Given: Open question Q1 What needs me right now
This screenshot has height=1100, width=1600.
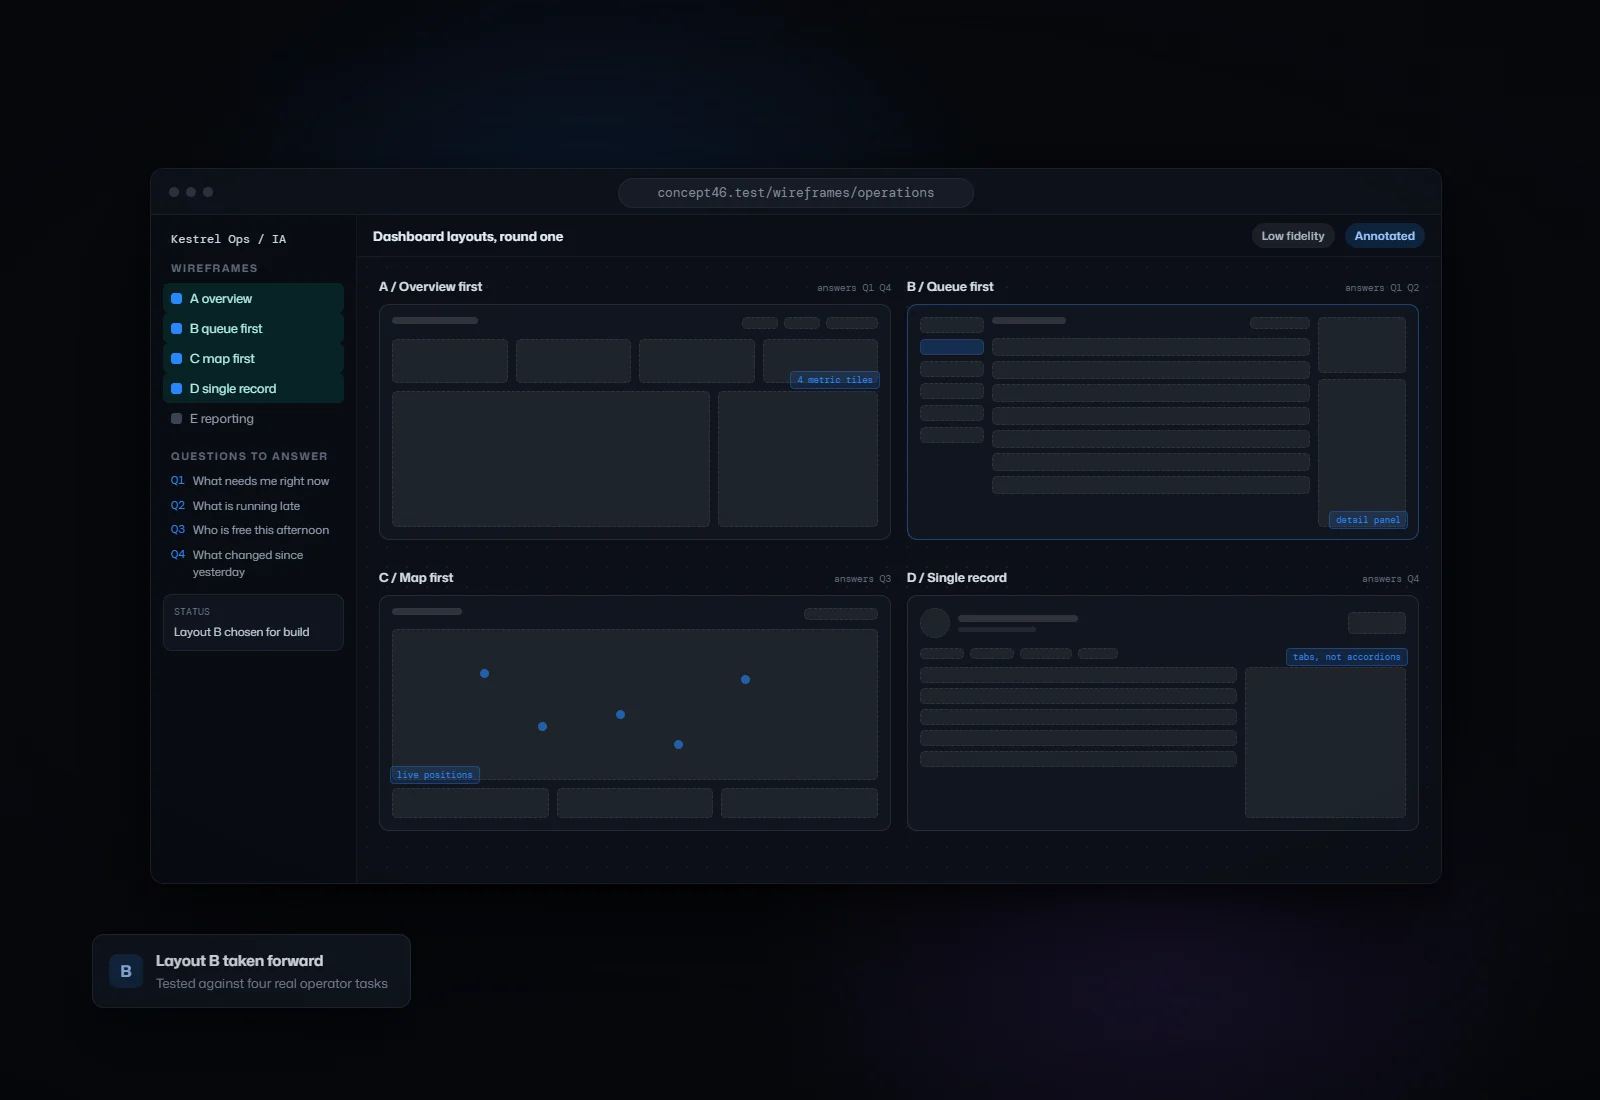Looking at the screenshot, I should pyautogui.click(x=250, y=481).
